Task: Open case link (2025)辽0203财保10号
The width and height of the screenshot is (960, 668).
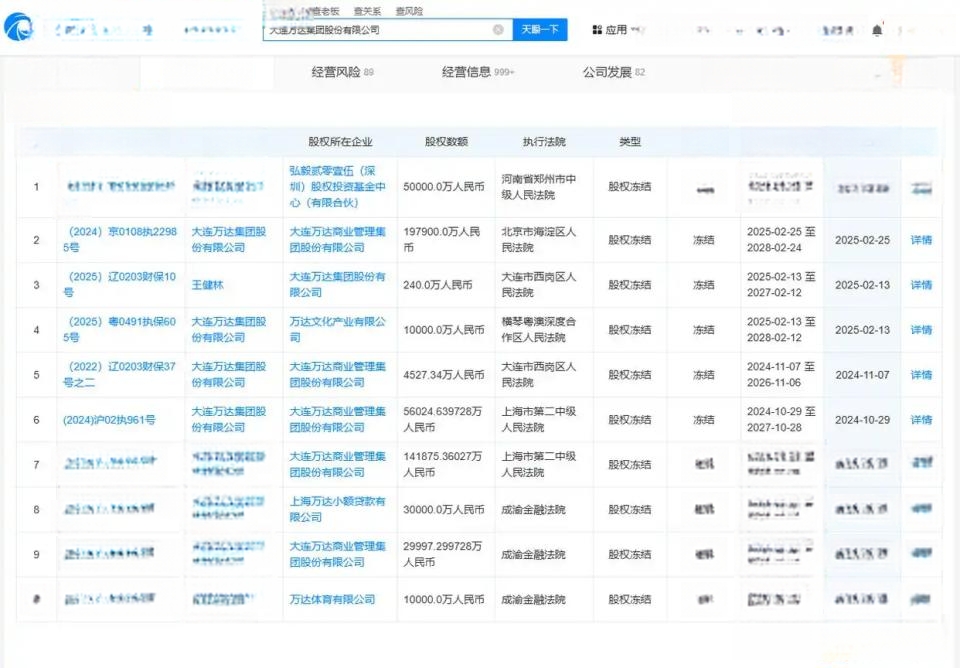Action: point(119,284)
